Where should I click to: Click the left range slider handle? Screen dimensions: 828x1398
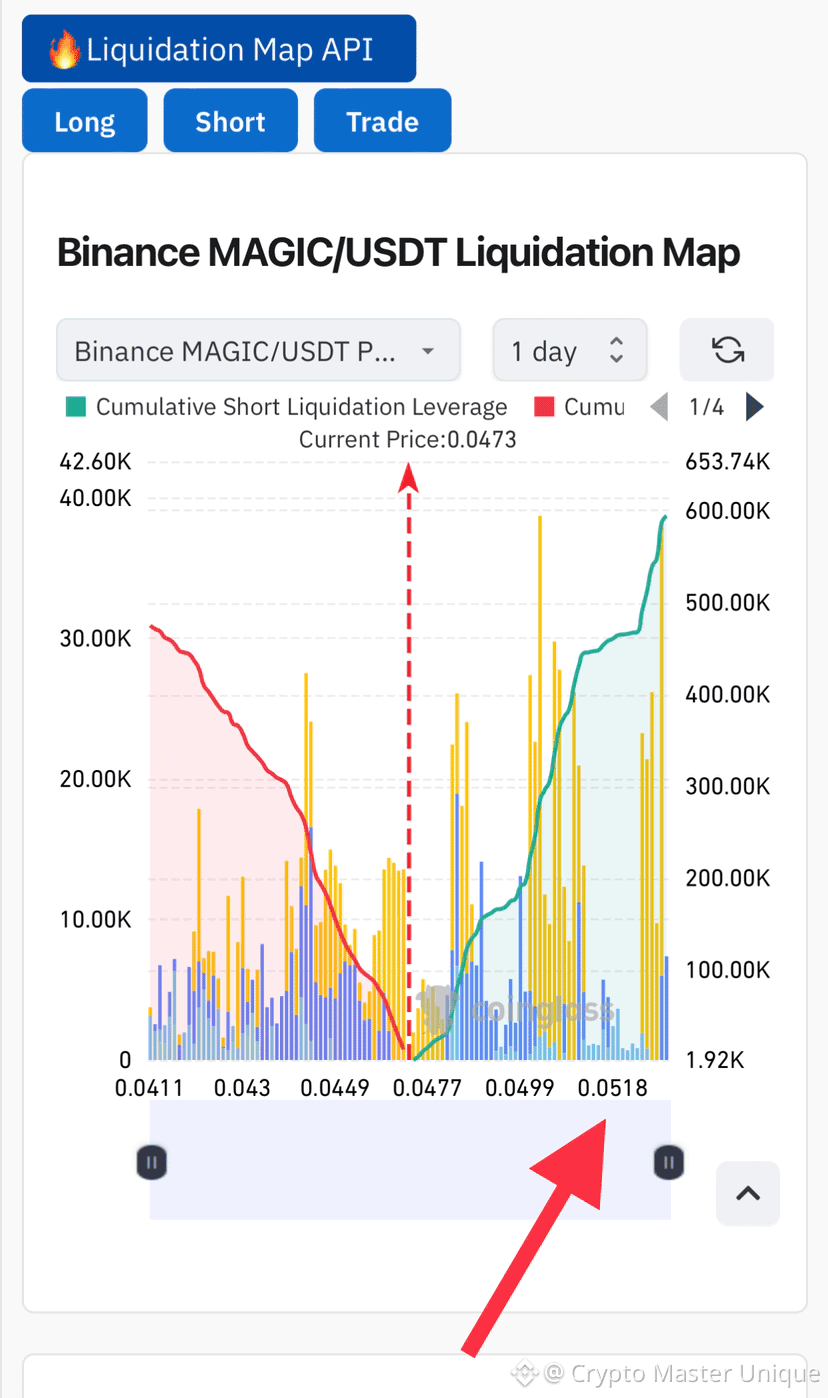(x=151, y=1162)
